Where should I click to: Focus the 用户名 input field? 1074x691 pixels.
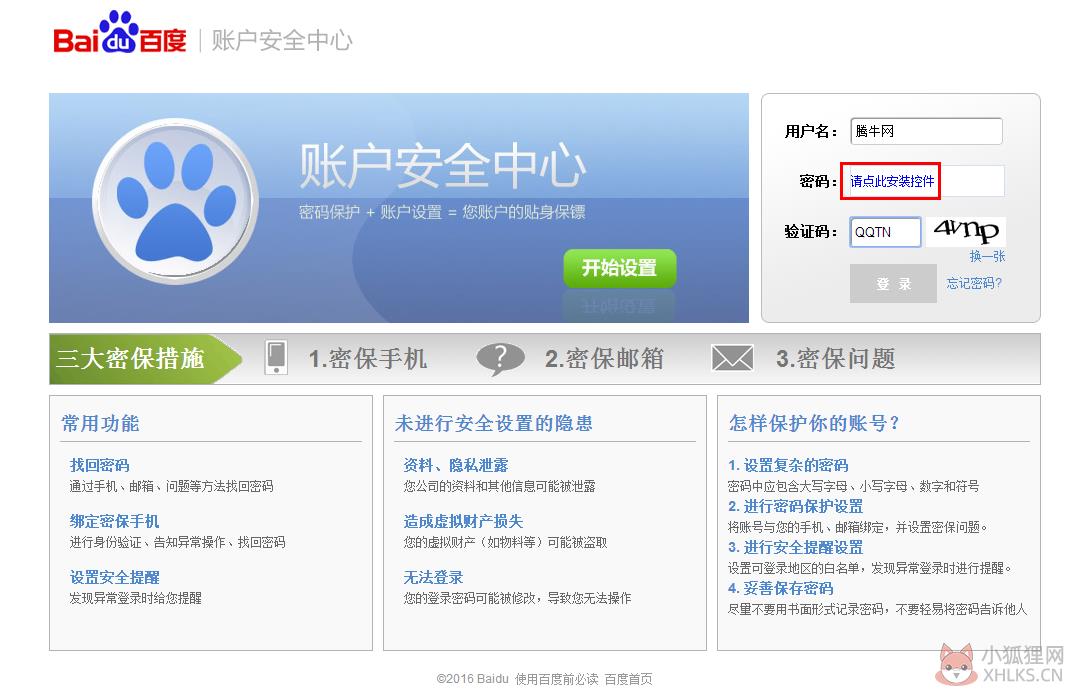tap(927, 131)
